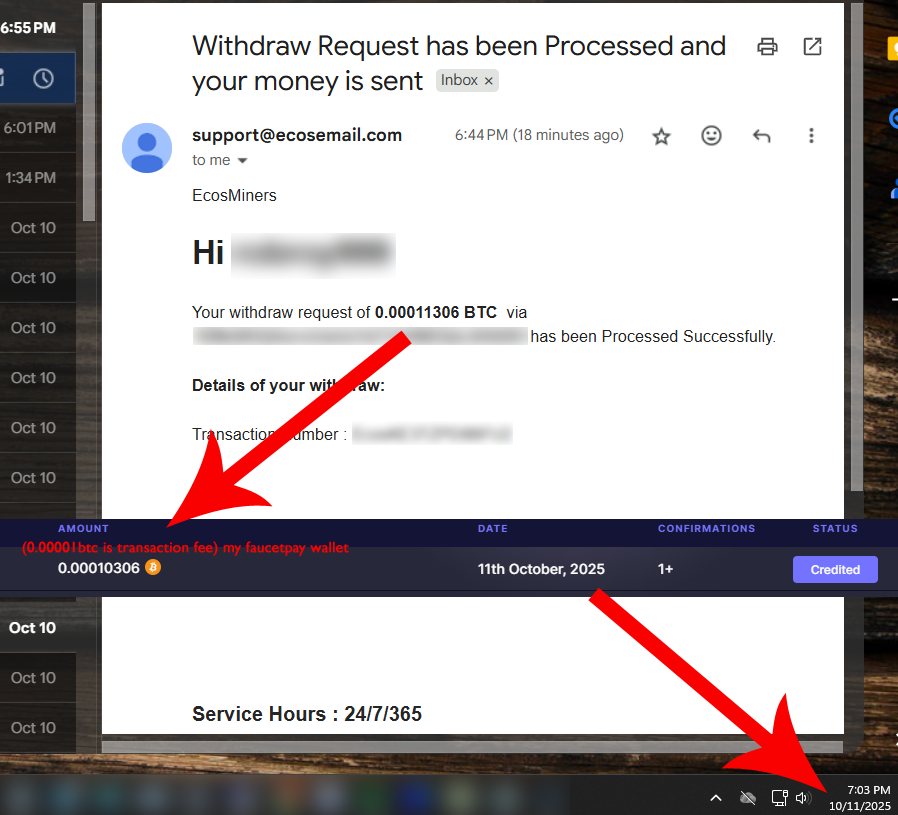
Task: Click the 0.00010306 amount value
Action: click(99, 568)
